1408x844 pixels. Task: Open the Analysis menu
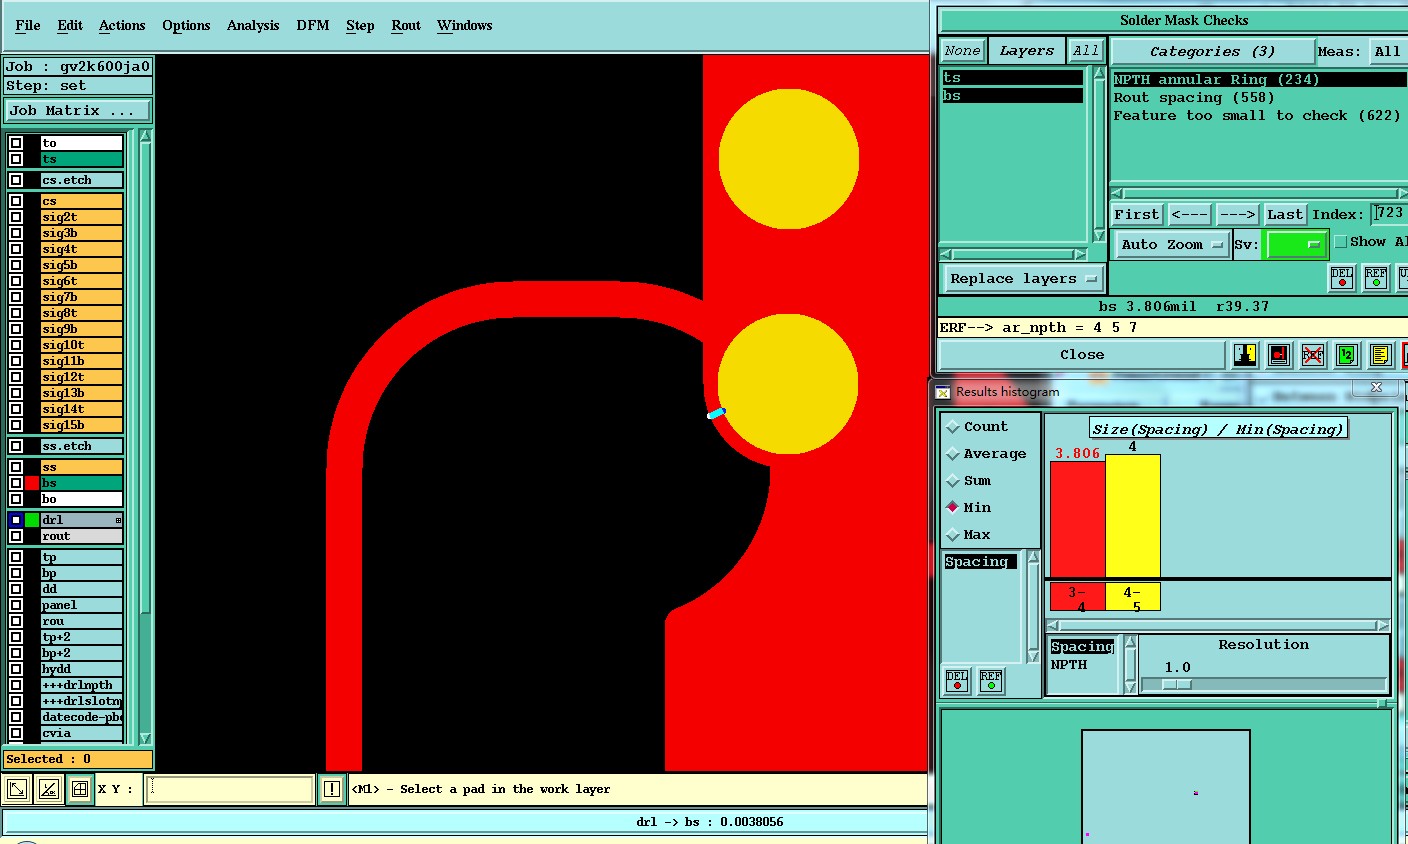253,25
